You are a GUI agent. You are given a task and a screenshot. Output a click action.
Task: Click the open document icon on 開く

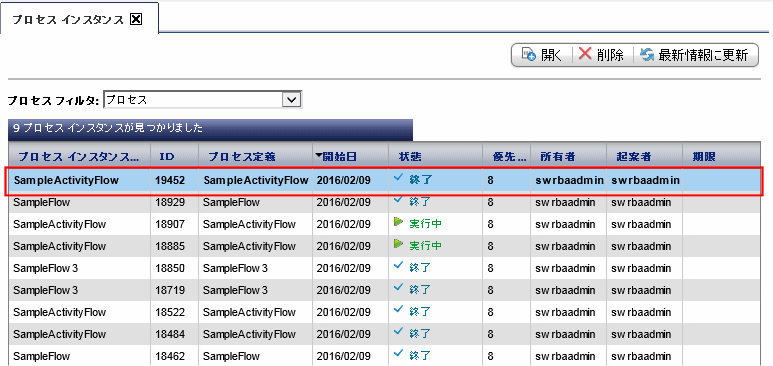529,55
